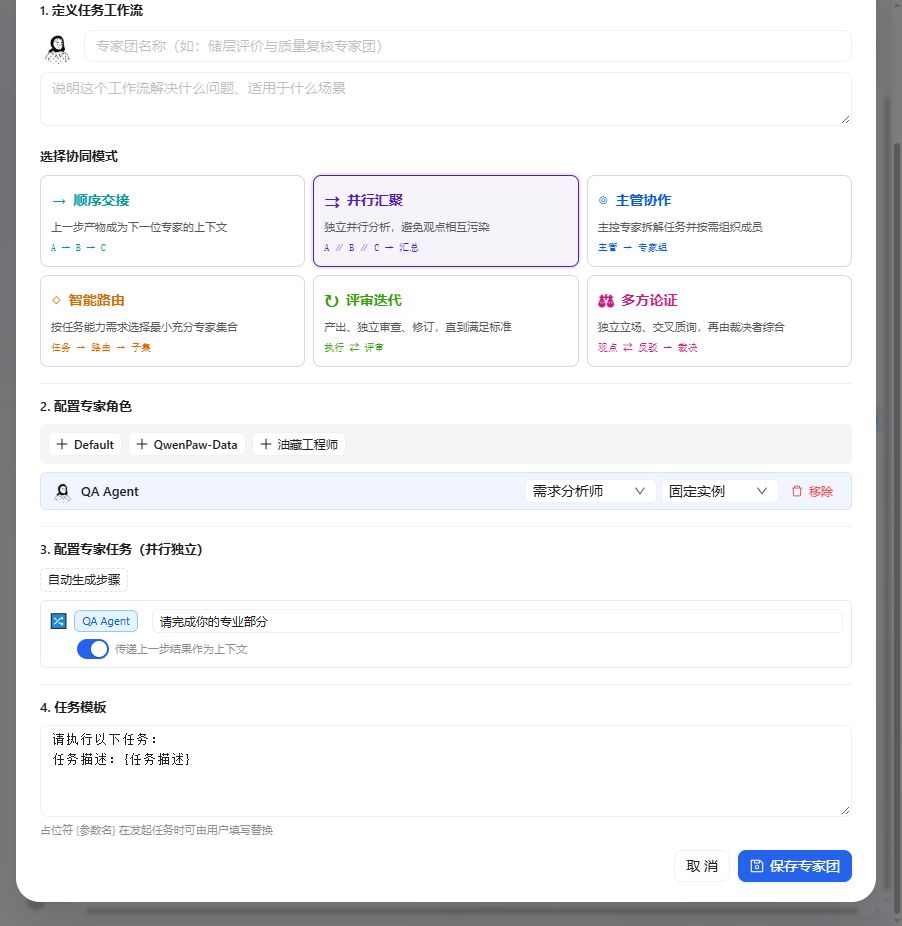Viewport: 902px width, 926px height.
Task: Select the 多方论证 collaboration mode card
Action: [x=719, y=321]
